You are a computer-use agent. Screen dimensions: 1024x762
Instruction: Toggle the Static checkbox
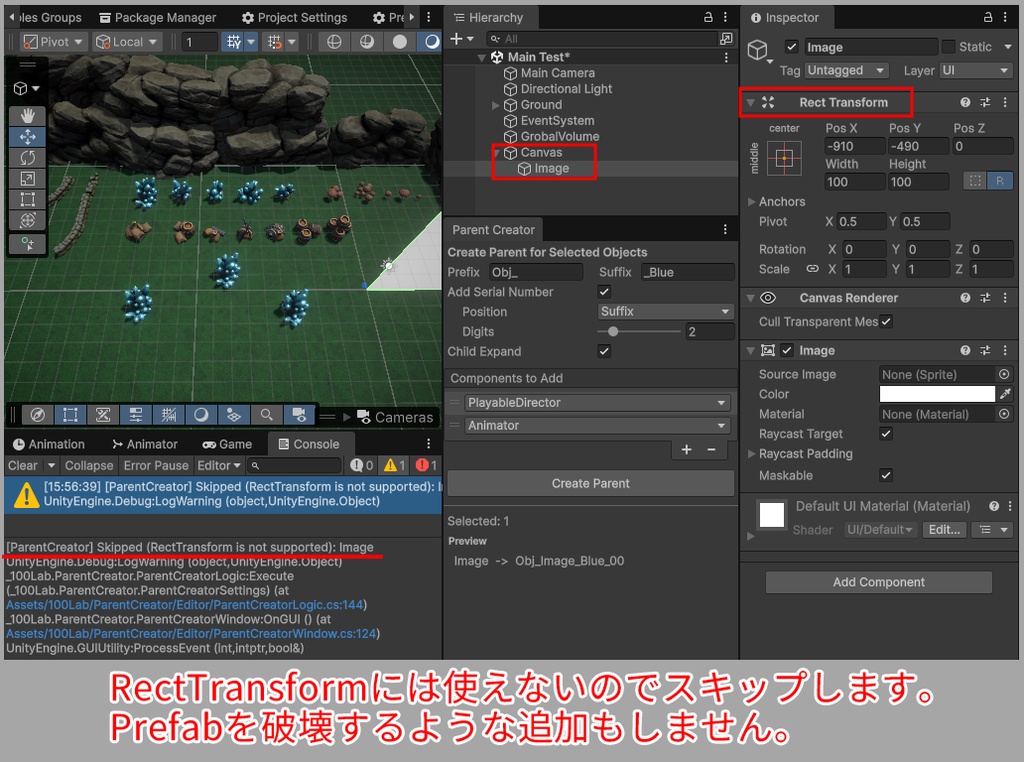coord(948,47)
